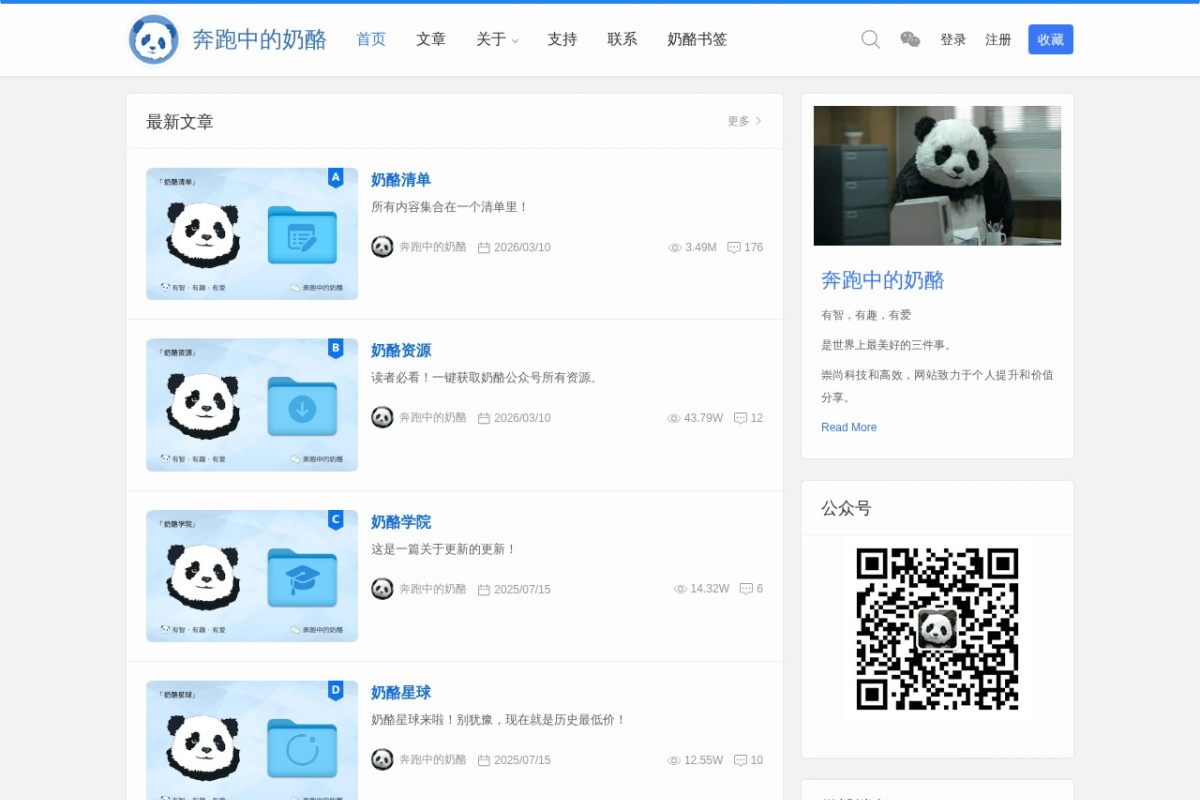This screenshot has height=800, width=1200.
Task: Click the 公众号 widget heading
Action: pos(846,508)
